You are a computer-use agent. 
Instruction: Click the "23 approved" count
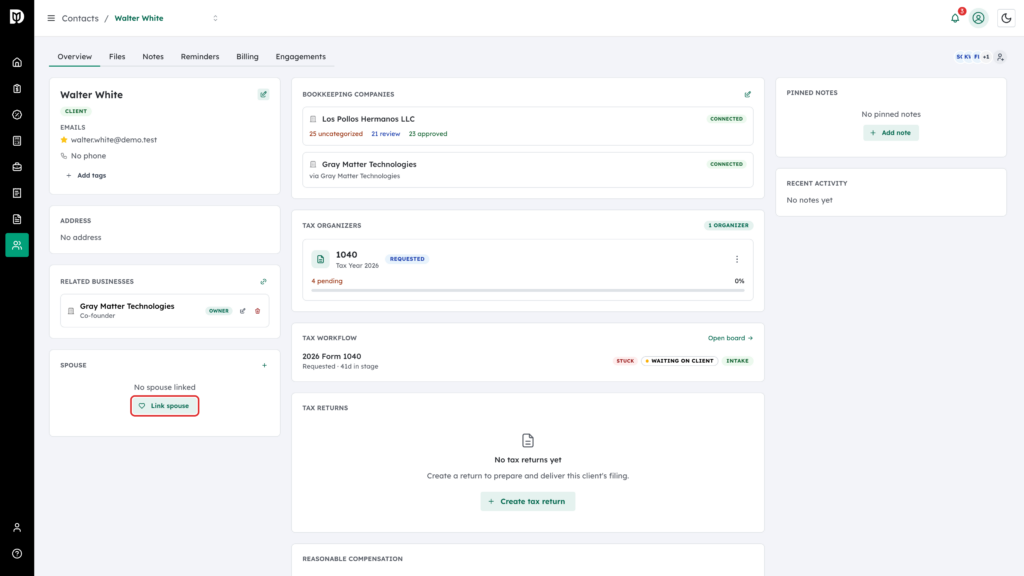click(x=428, y=134)
